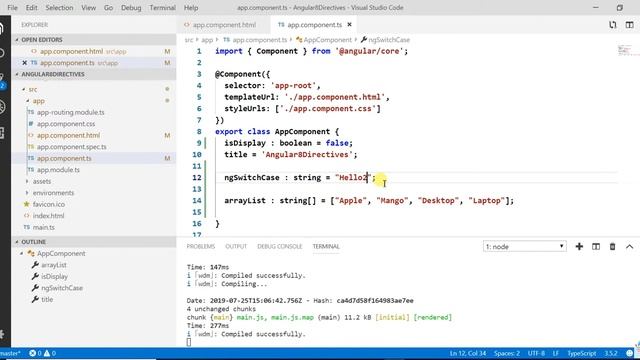
Task: Open the Search view in activity bar
Action: pos(2,53)
